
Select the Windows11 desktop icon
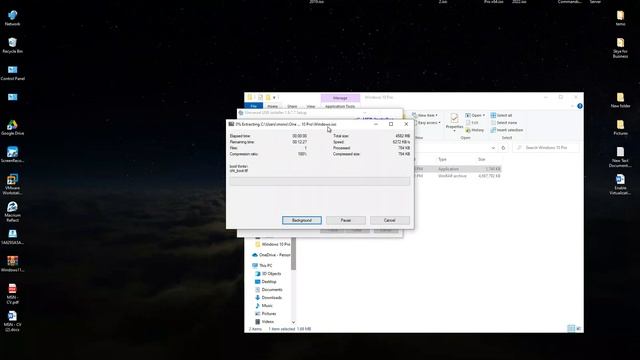coord(12,264)
